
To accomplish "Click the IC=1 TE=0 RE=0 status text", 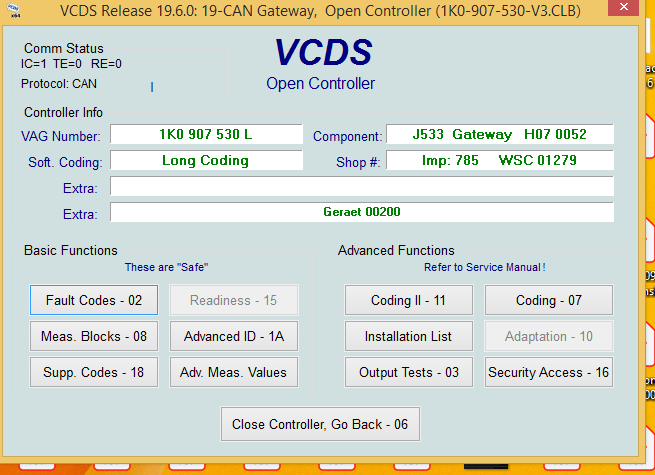I will pyautogui.click(x=71, y=64).
